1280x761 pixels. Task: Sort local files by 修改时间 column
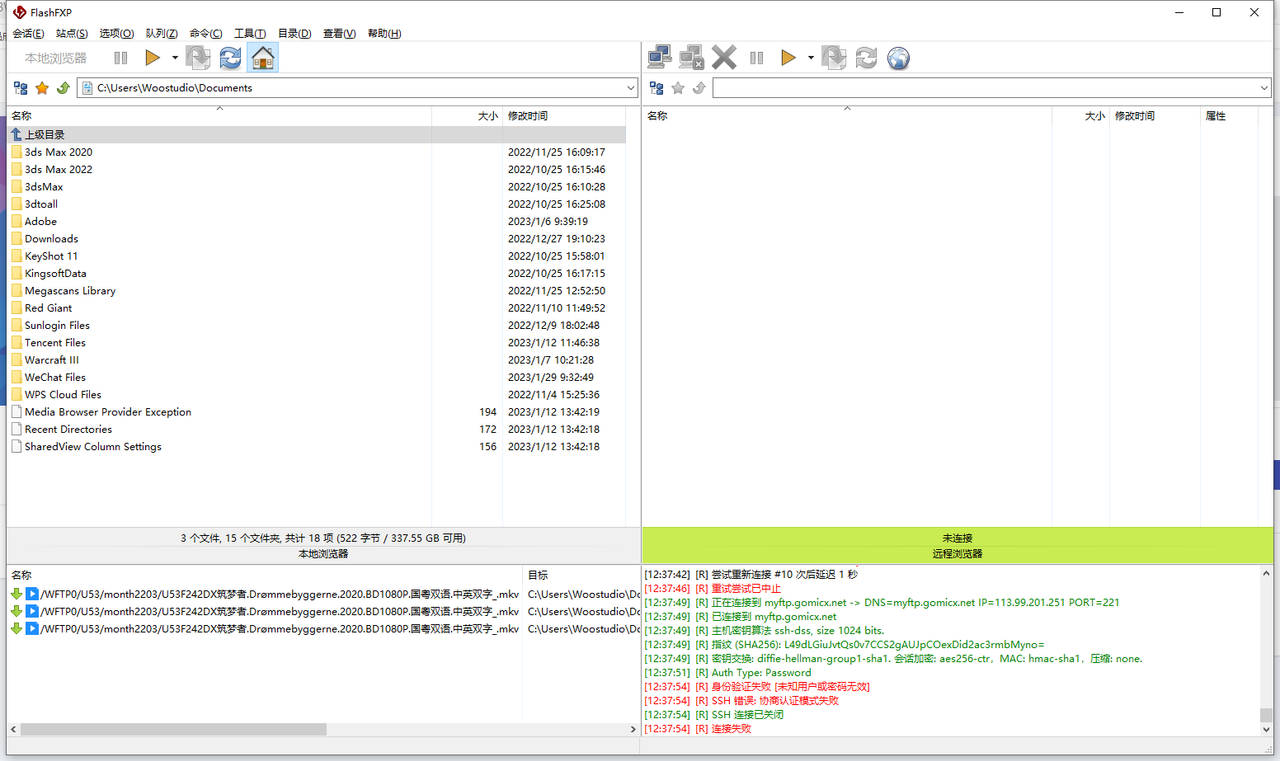(565, 116)
